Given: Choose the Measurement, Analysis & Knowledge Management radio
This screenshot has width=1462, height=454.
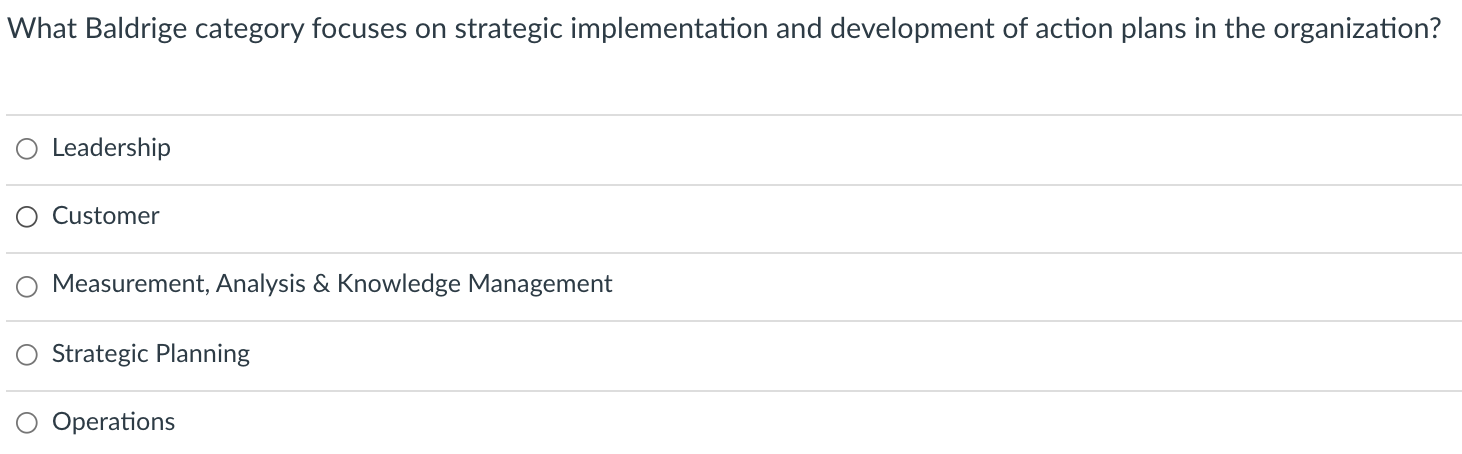Looking at the screenshot, I should point(27,286).
